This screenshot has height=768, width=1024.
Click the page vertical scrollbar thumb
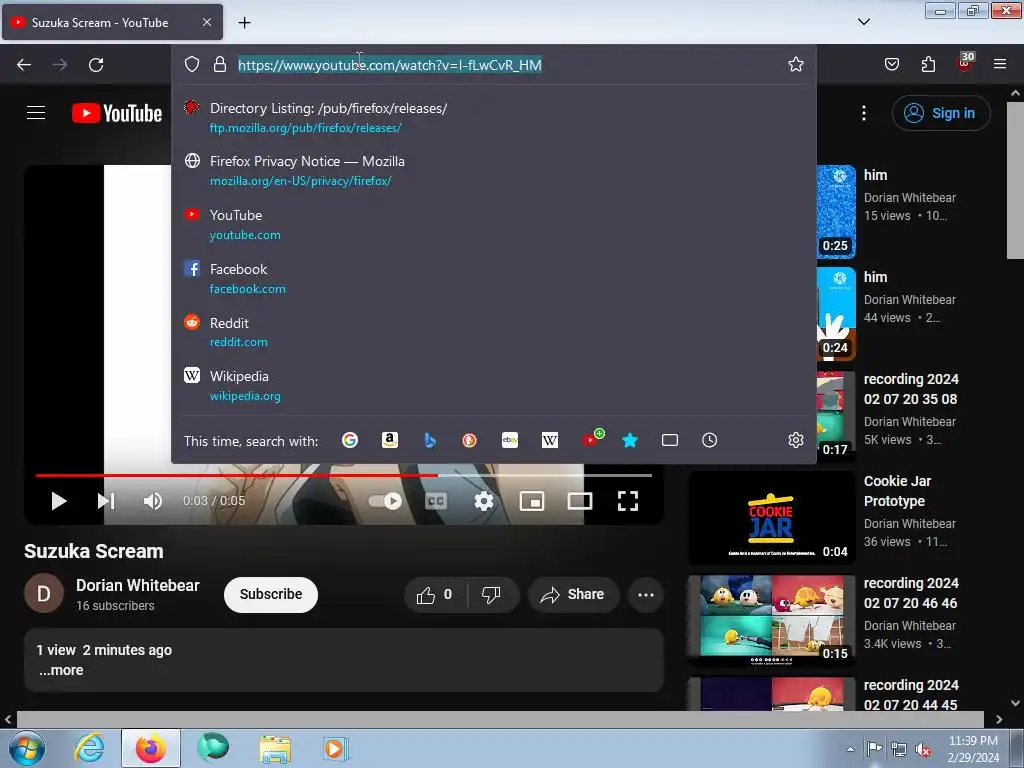point(1015,178)
